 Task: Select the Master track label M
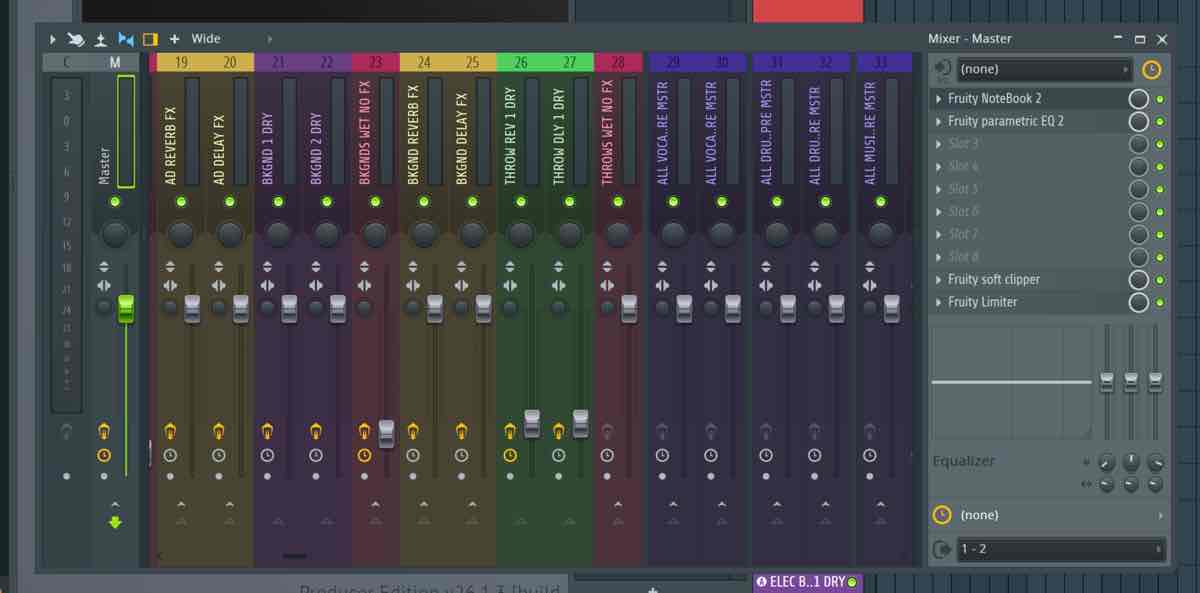115,62
